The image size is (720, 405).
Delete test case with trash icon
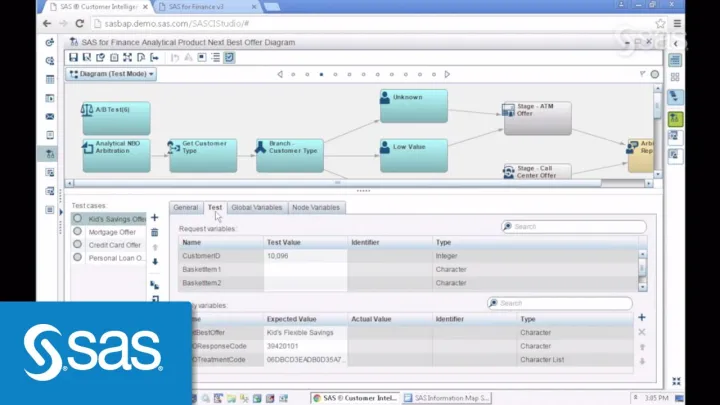(155, 232)
